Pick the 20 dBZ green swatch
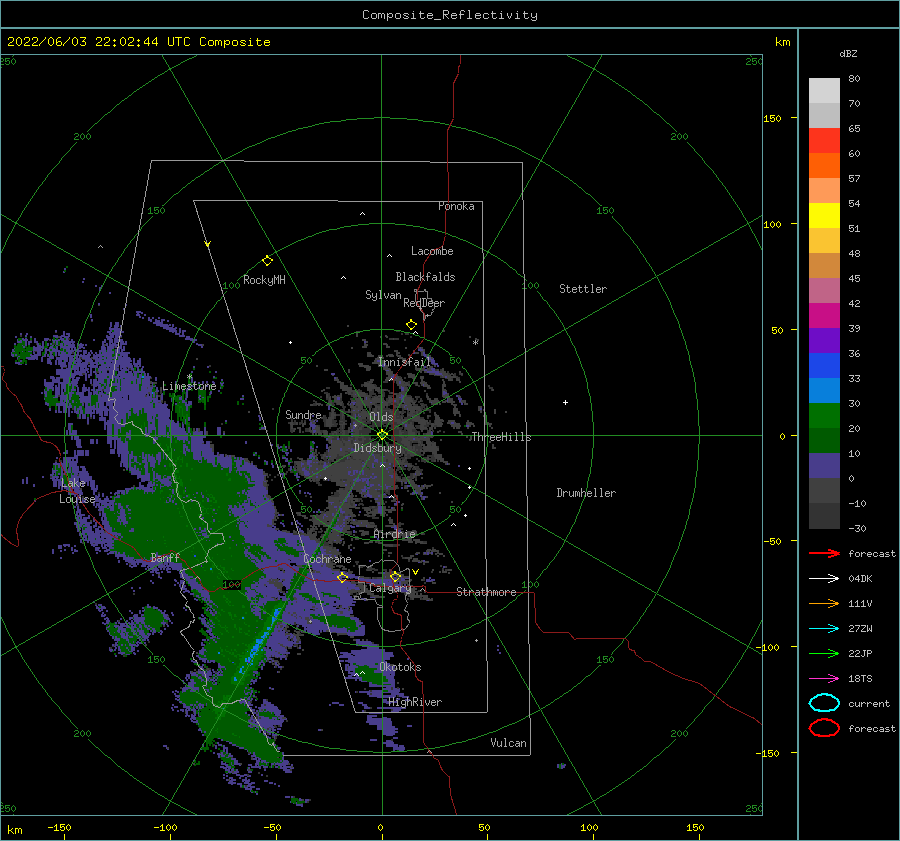The height and width of the screenshot is (841, 900). 824,440
